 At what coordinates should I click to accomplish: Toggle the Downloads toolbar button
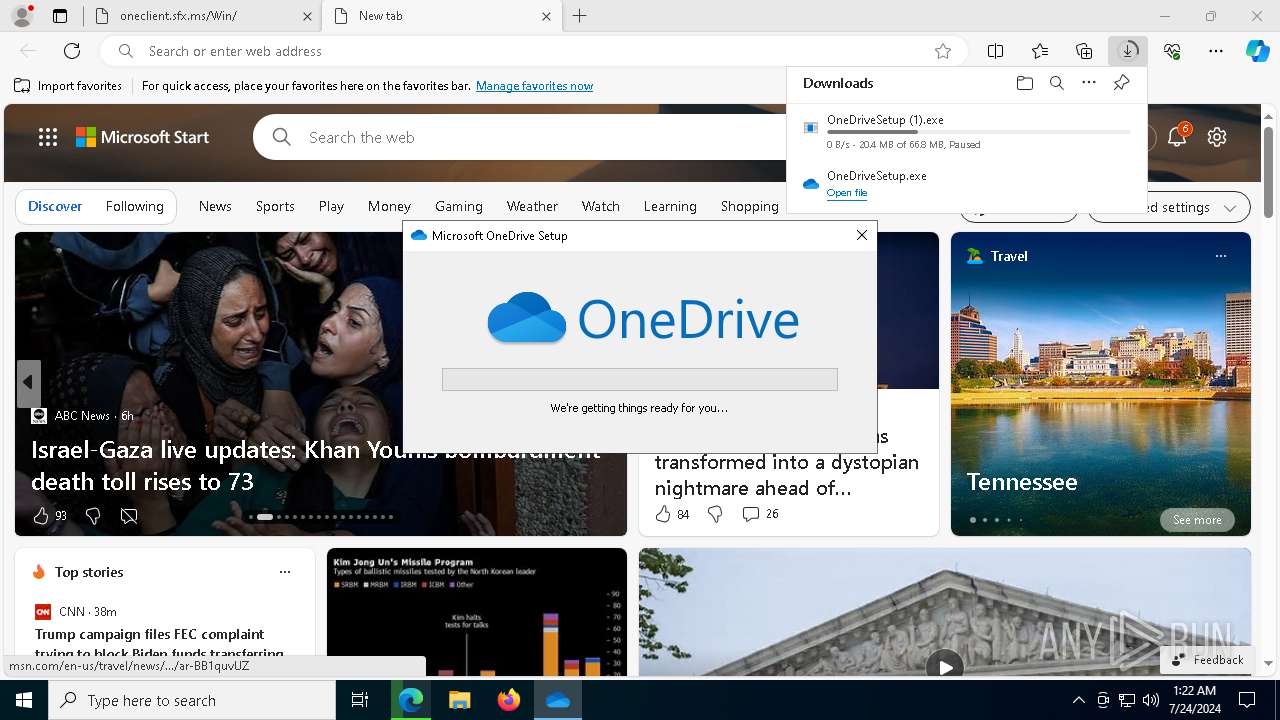click(x=1128, y=51)
